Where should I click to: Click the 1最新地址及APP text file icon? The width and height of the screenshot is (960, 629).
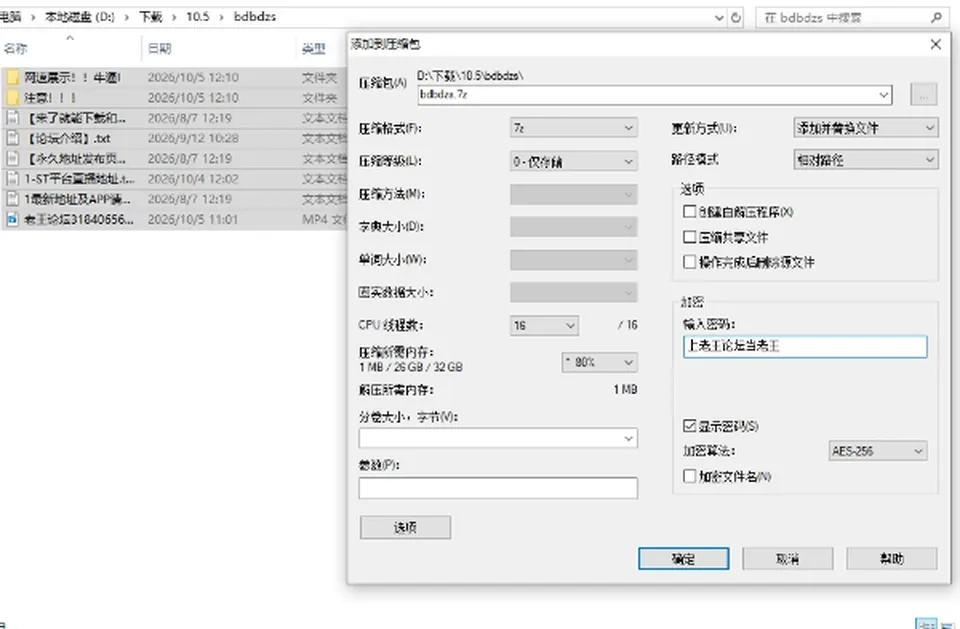12,199
